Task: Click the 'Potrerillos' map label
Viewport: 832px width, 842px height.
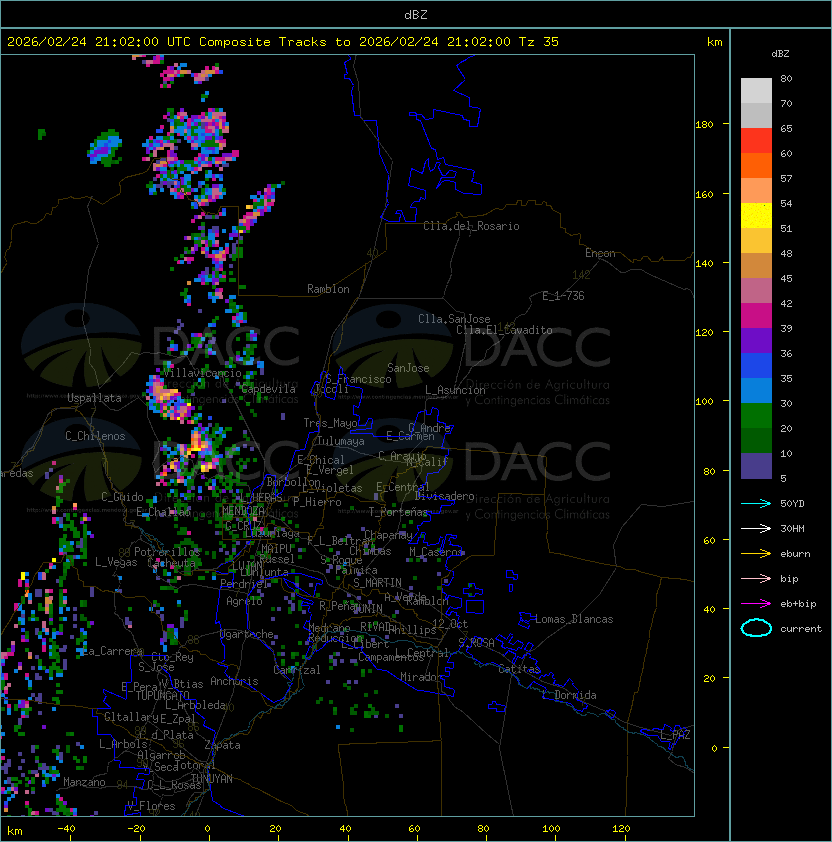Action: 167,552
